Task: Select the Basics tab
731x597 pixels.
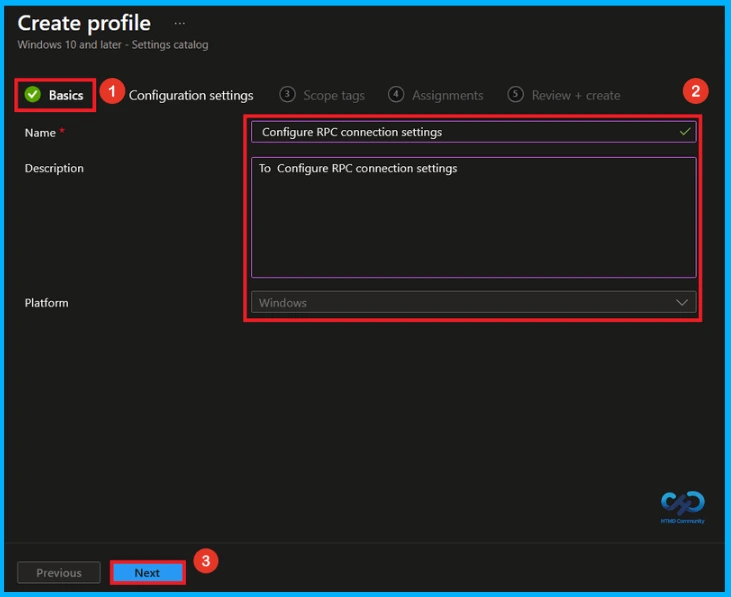Action: pos(55,95)
